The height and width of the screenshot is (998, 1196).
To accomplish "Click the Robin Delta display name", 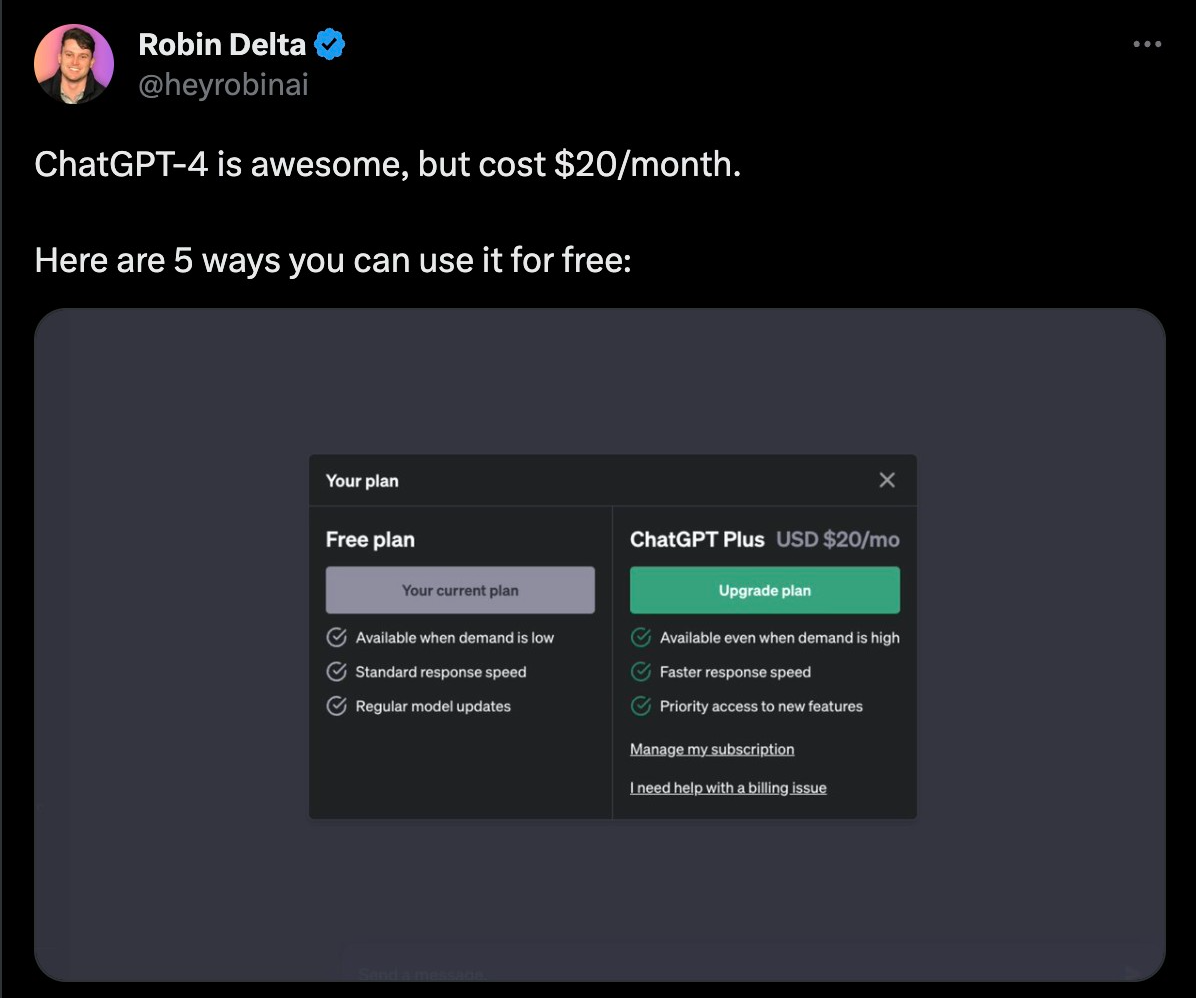I will click(222, 44).
